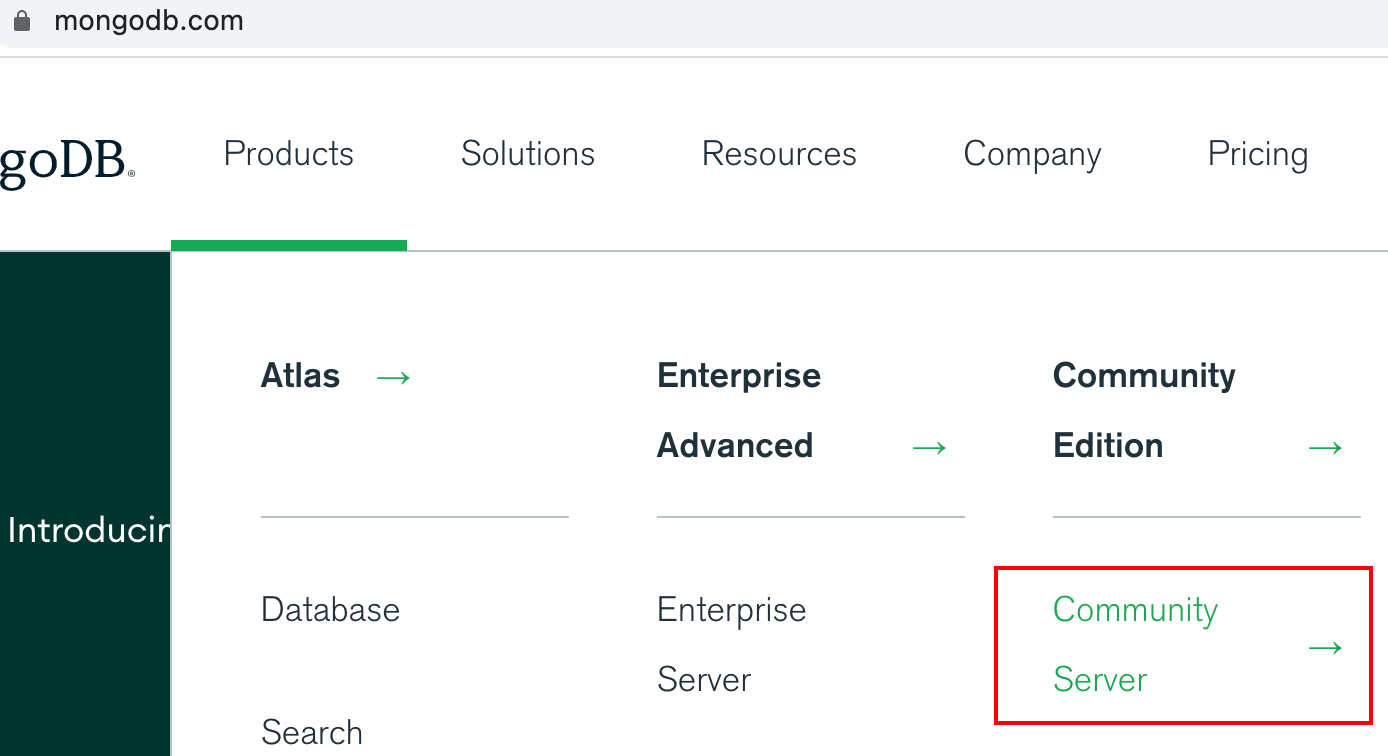Viewport: 1388px width, 756px height.
Task: Click the lock icon in address bar
Action: [x=21, y=21]
